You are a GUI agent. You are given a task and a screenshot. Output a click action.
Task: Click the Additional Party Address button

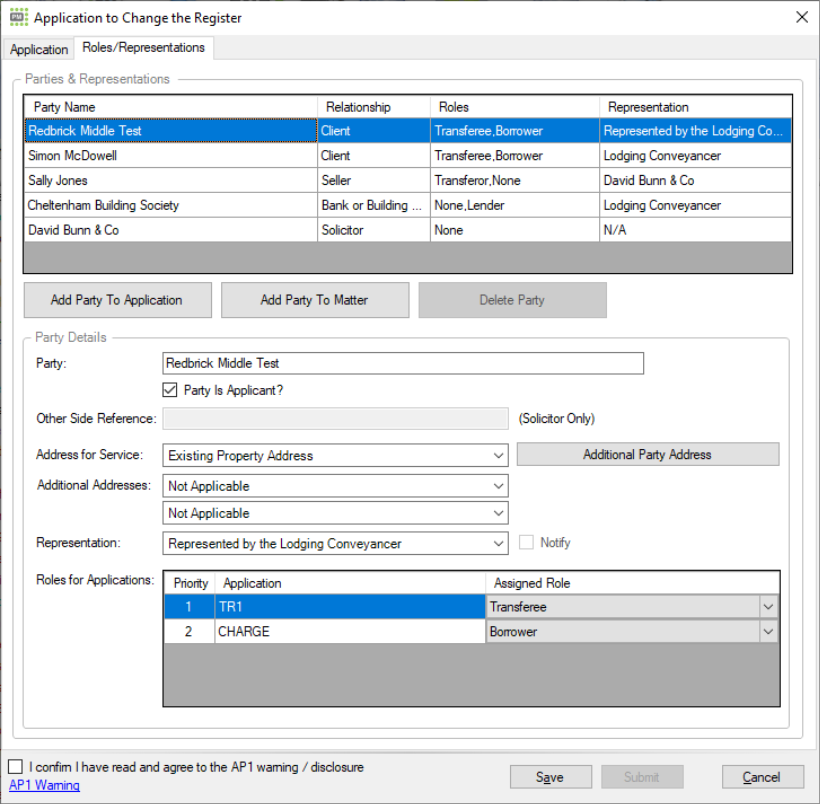[x=647, y=453]
